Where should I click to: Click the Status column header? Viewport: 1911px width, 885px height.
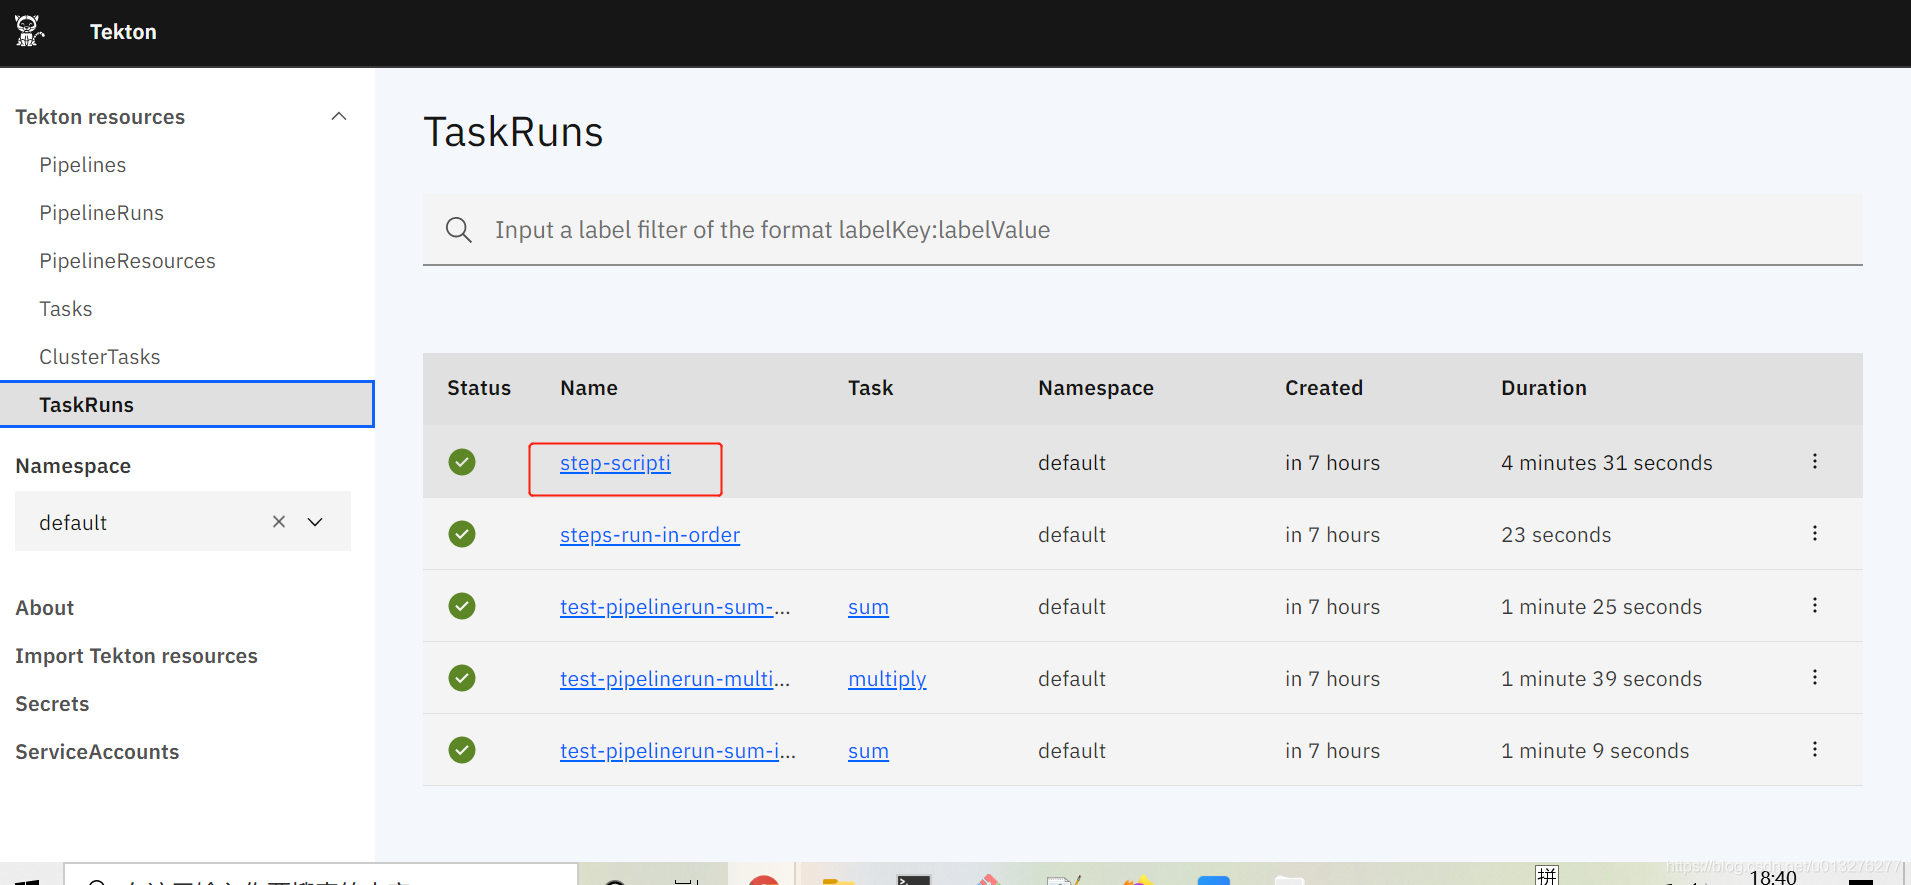click(479, 388)
